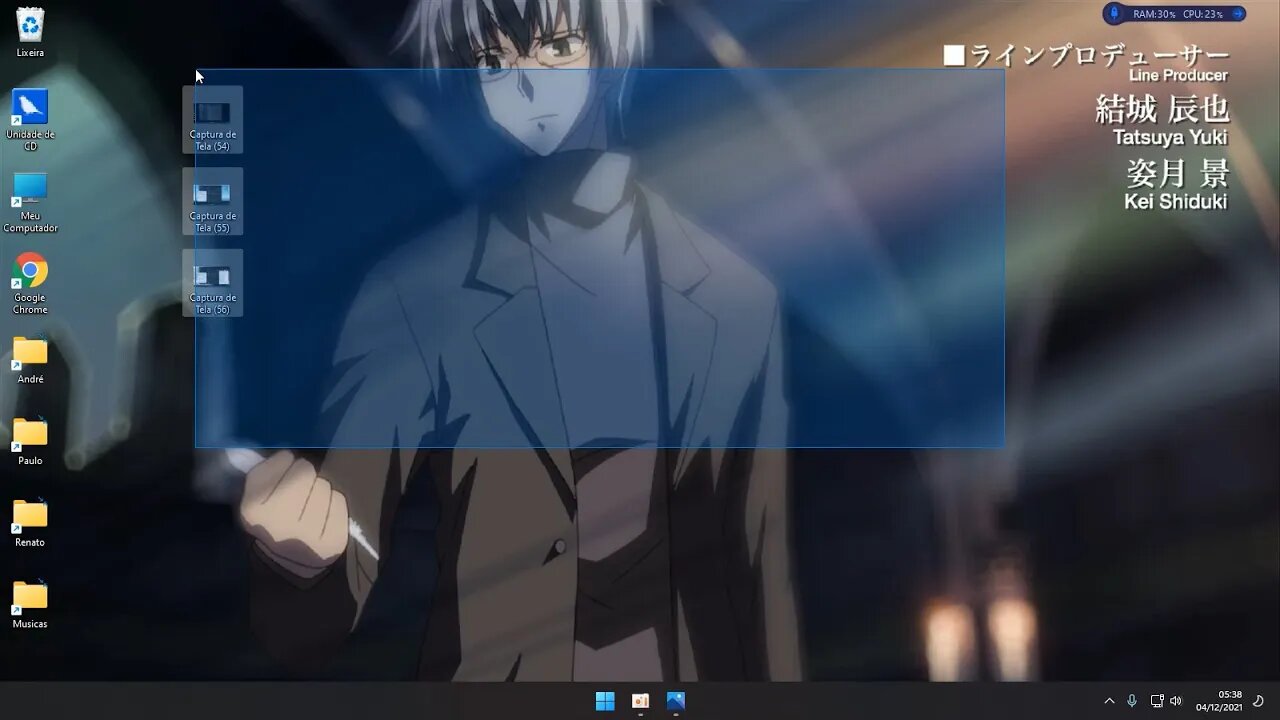Click the RAM: 30% reading
The image size is (1280, 720).
pos(1154,14)
